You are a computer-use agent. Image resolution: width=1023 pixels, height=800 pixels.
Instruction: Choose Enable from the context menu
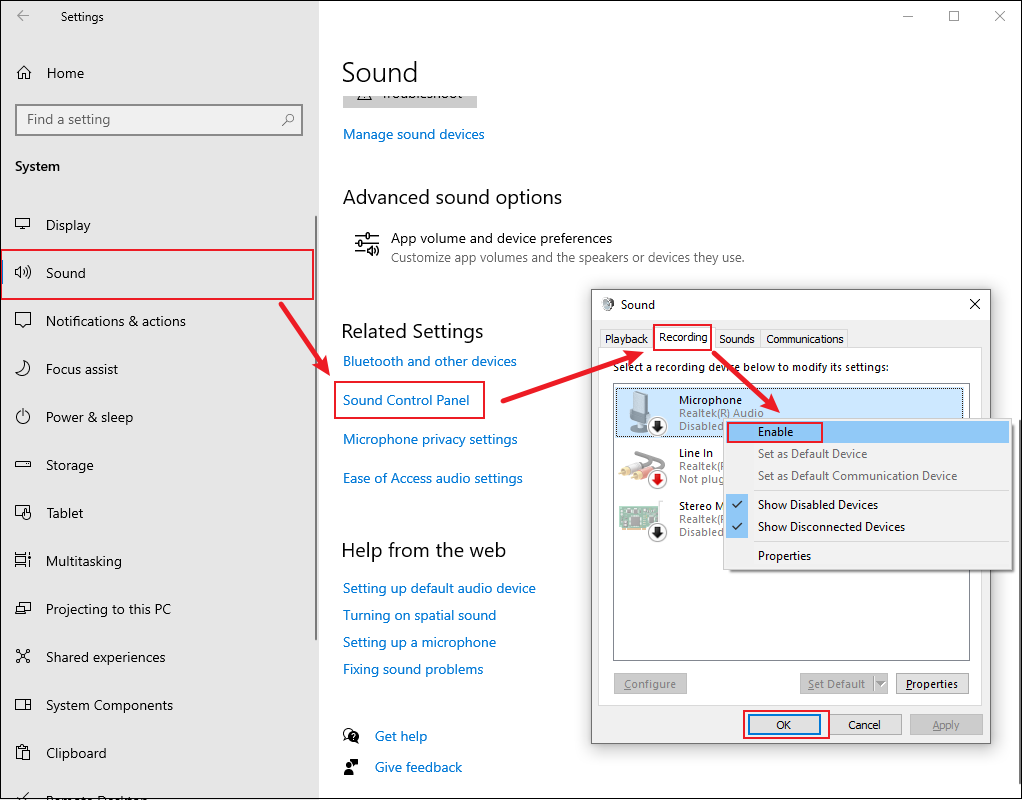[774, 431]
